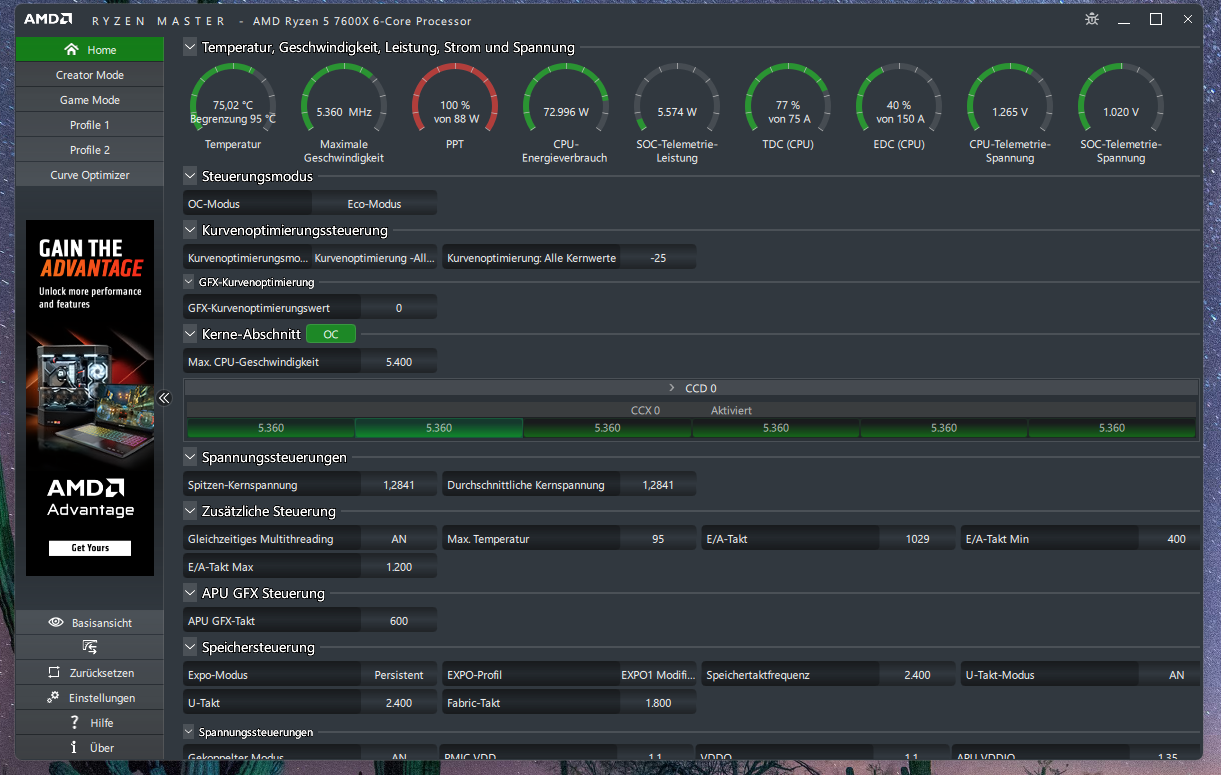Image resolution: width=1221 pixels, height=775 pixels.
Task: Click the Einstellungen gear icon
Action: pos(52,698)
